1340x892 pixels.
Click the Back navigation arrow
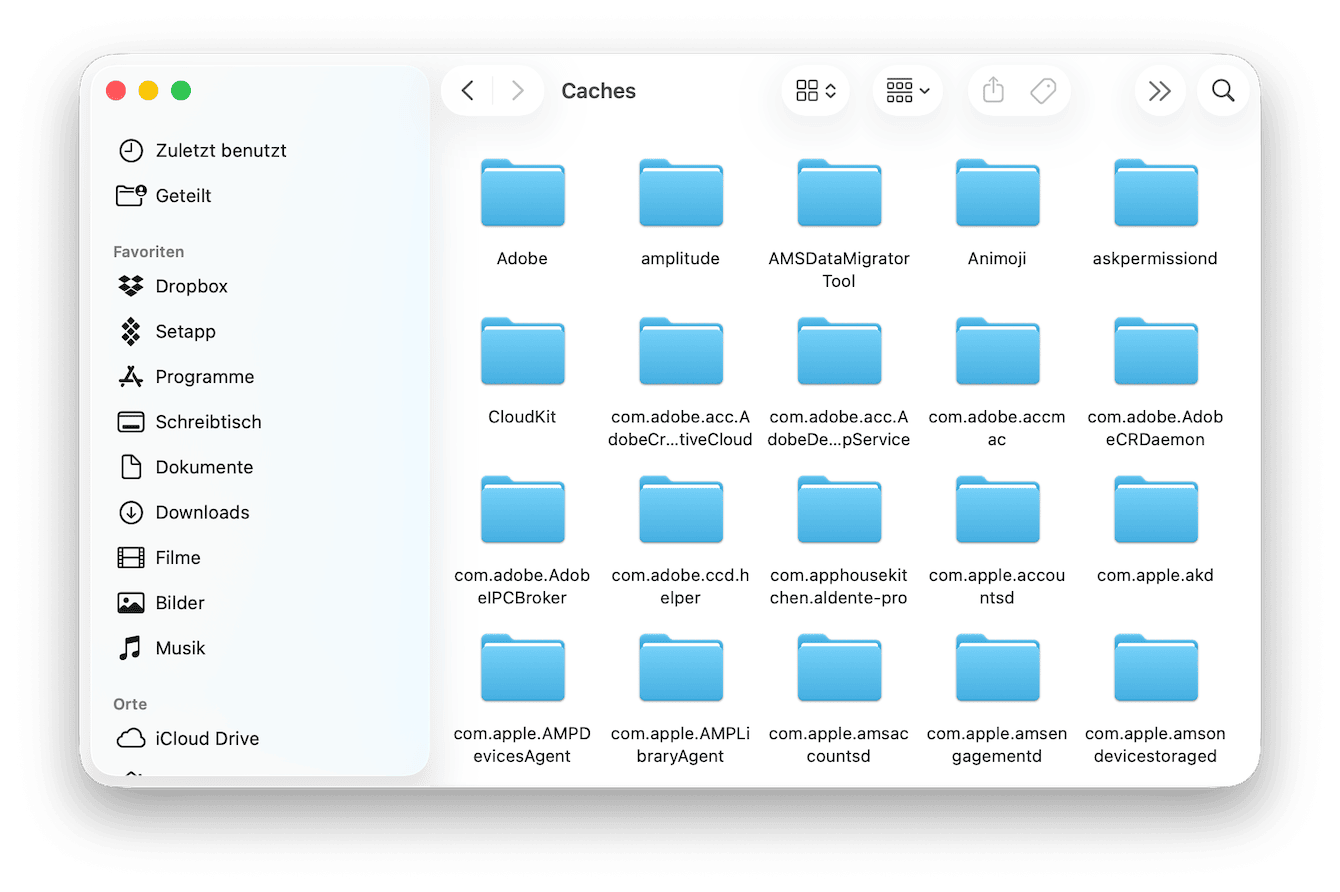[468, 91]
